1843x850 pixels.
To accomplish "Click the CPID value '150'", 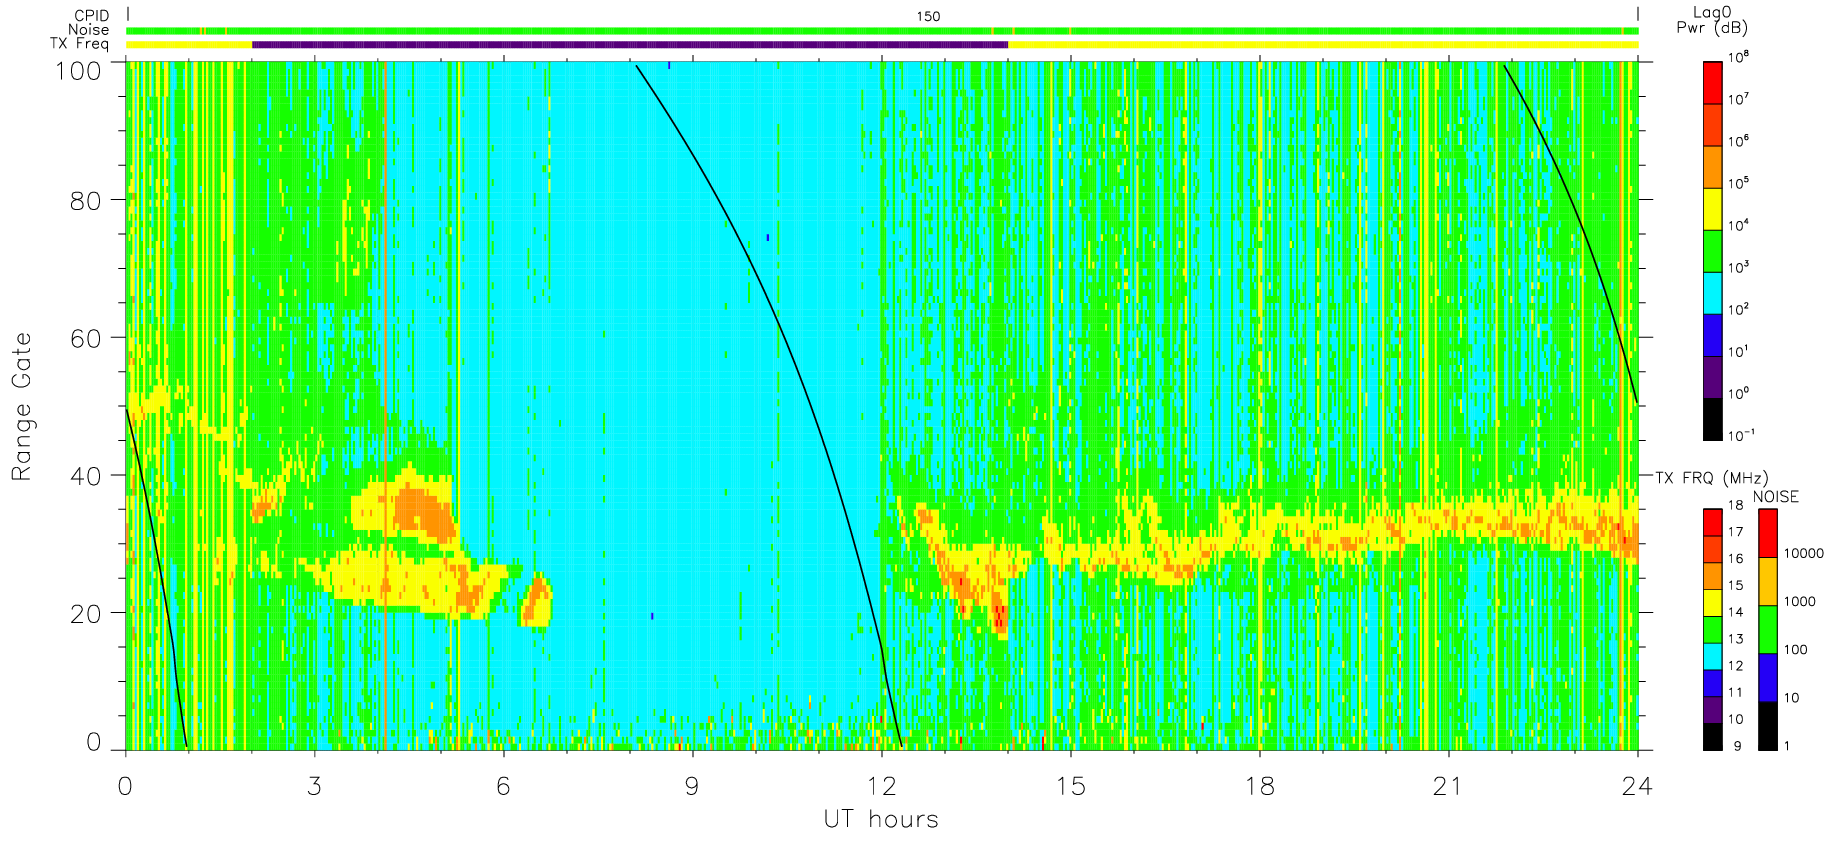I will coord(928,16).
